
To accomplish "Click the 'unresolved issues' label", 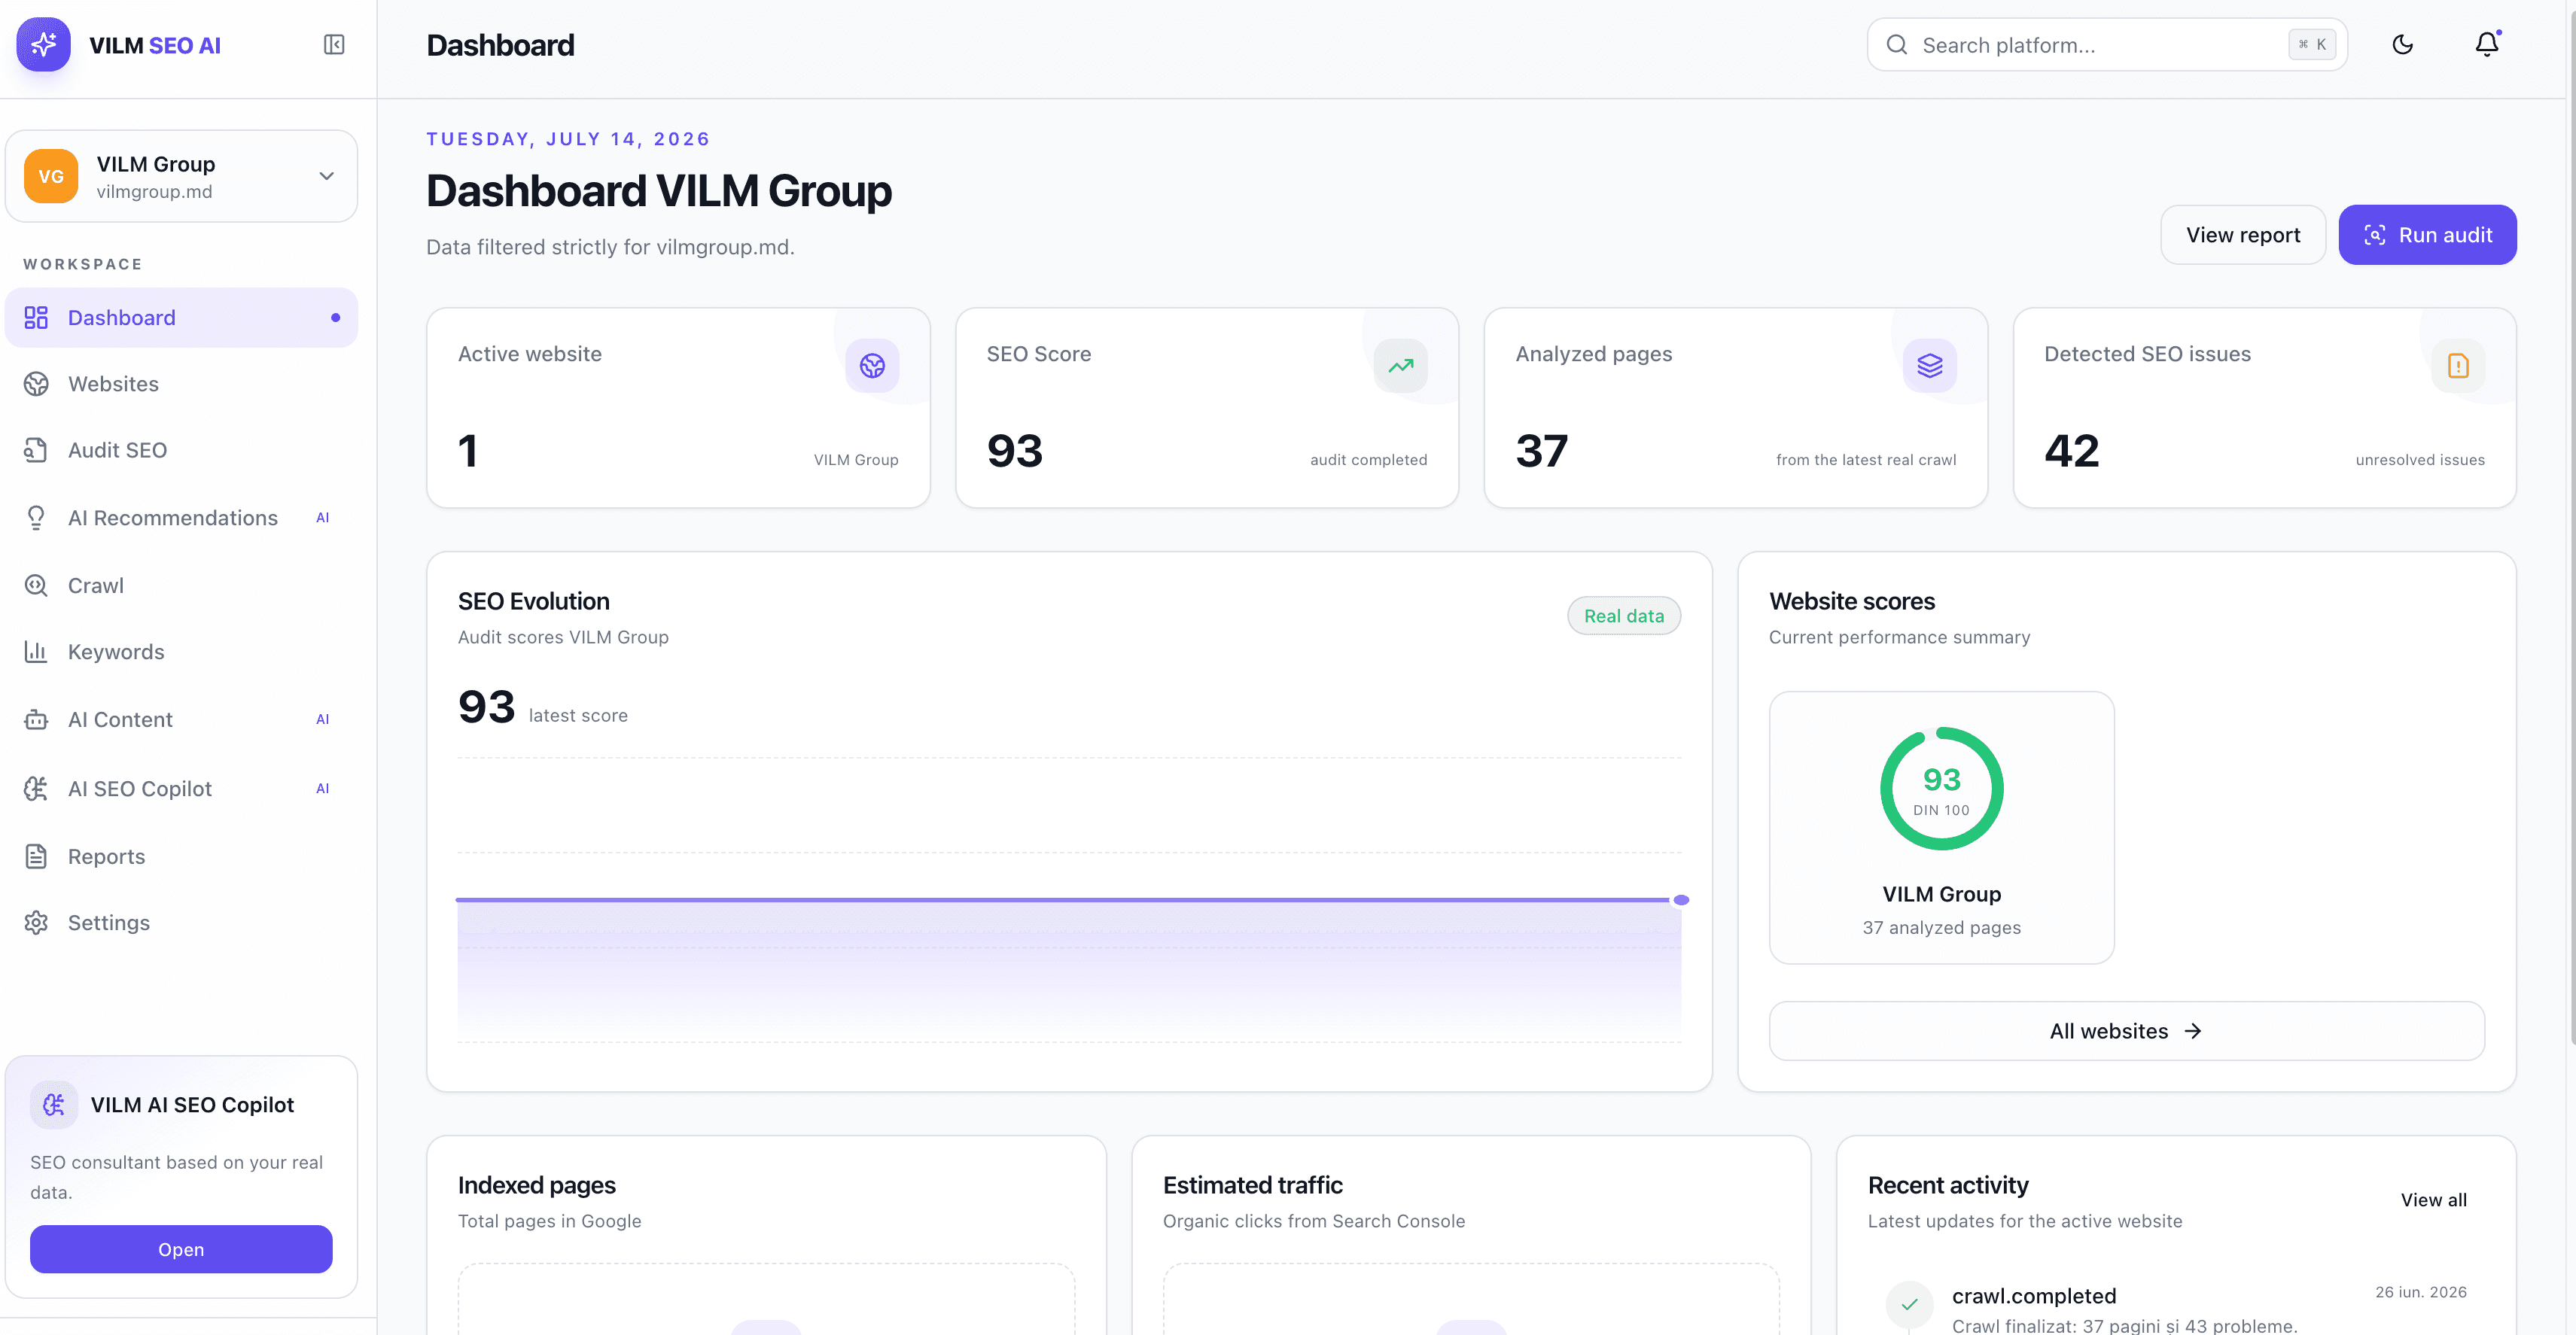I will point(2419,460).
